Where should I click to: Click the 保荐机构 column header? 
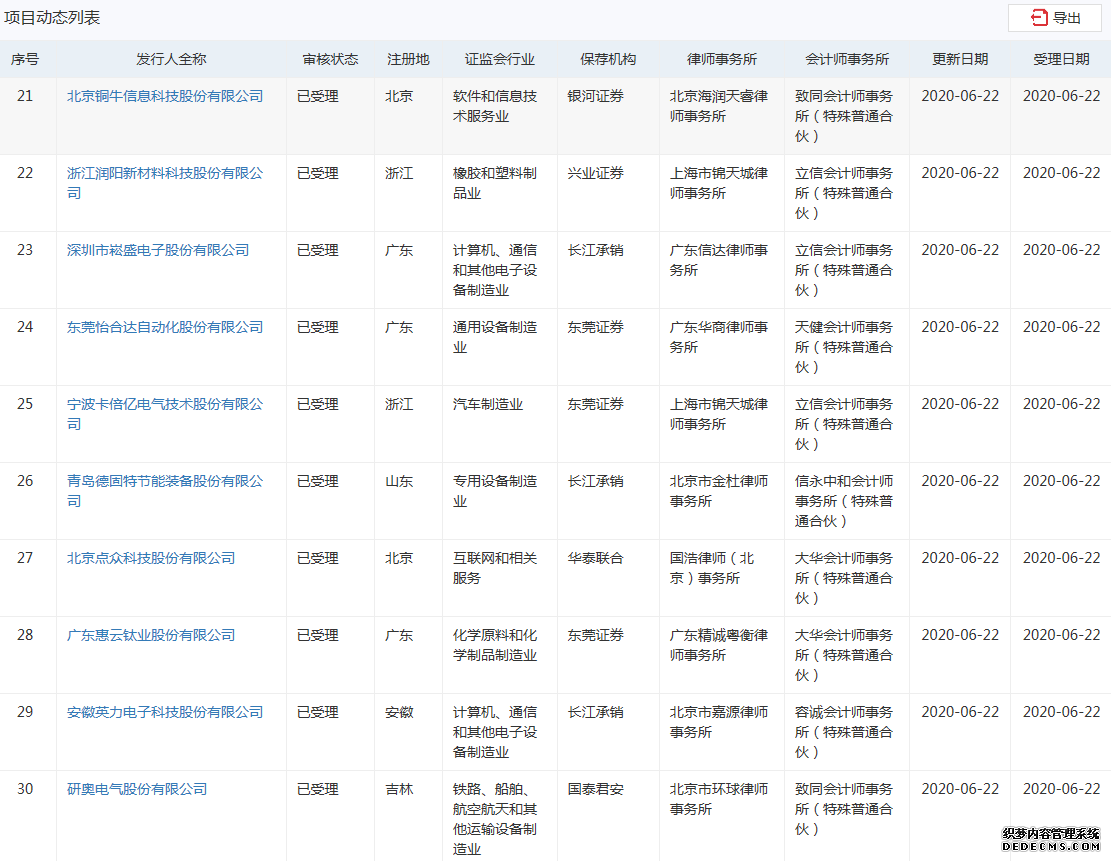pos(608,59)
